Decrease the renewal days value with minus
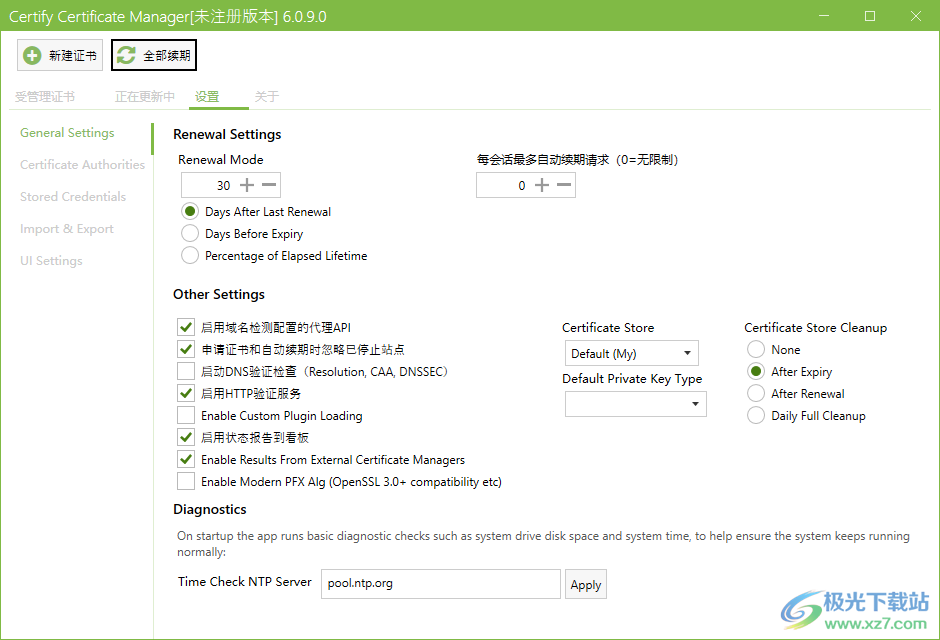940x640 pixels. tap(269, 185)
